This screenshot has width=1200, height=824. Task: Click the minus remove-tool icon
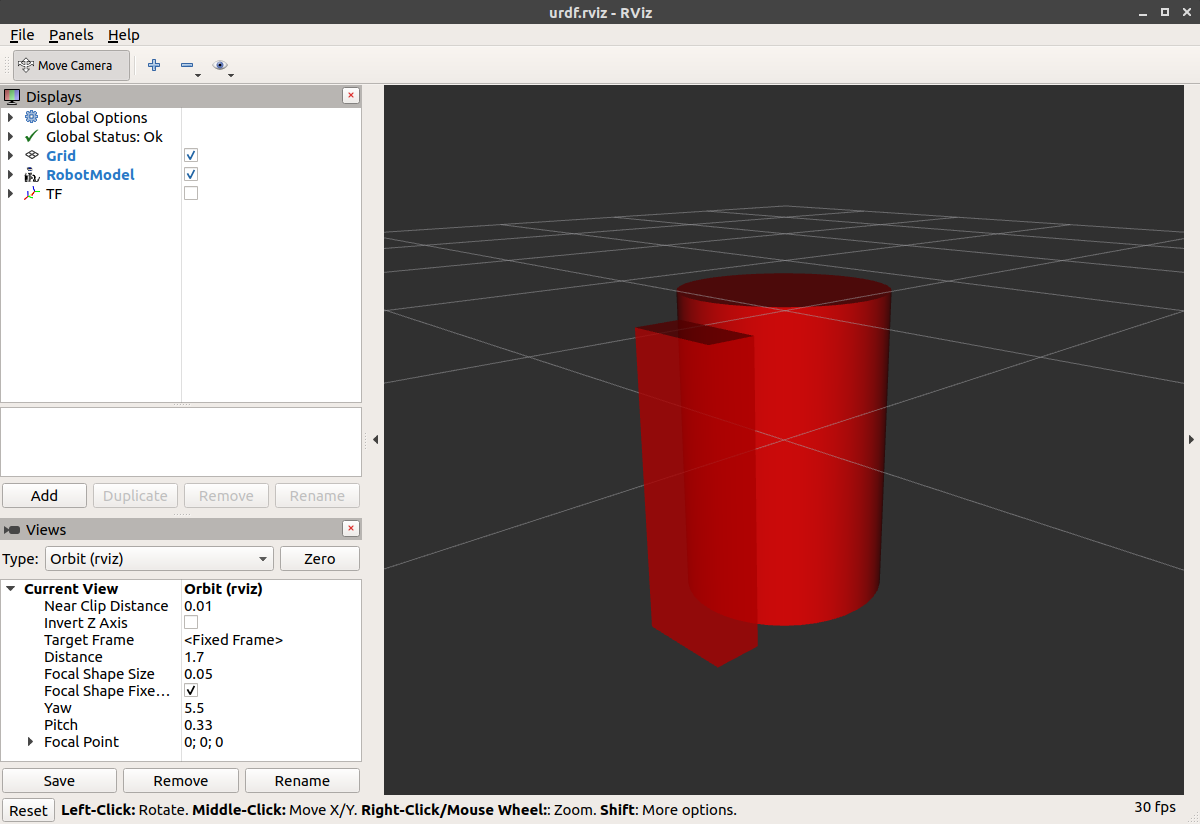coord(186,66)
